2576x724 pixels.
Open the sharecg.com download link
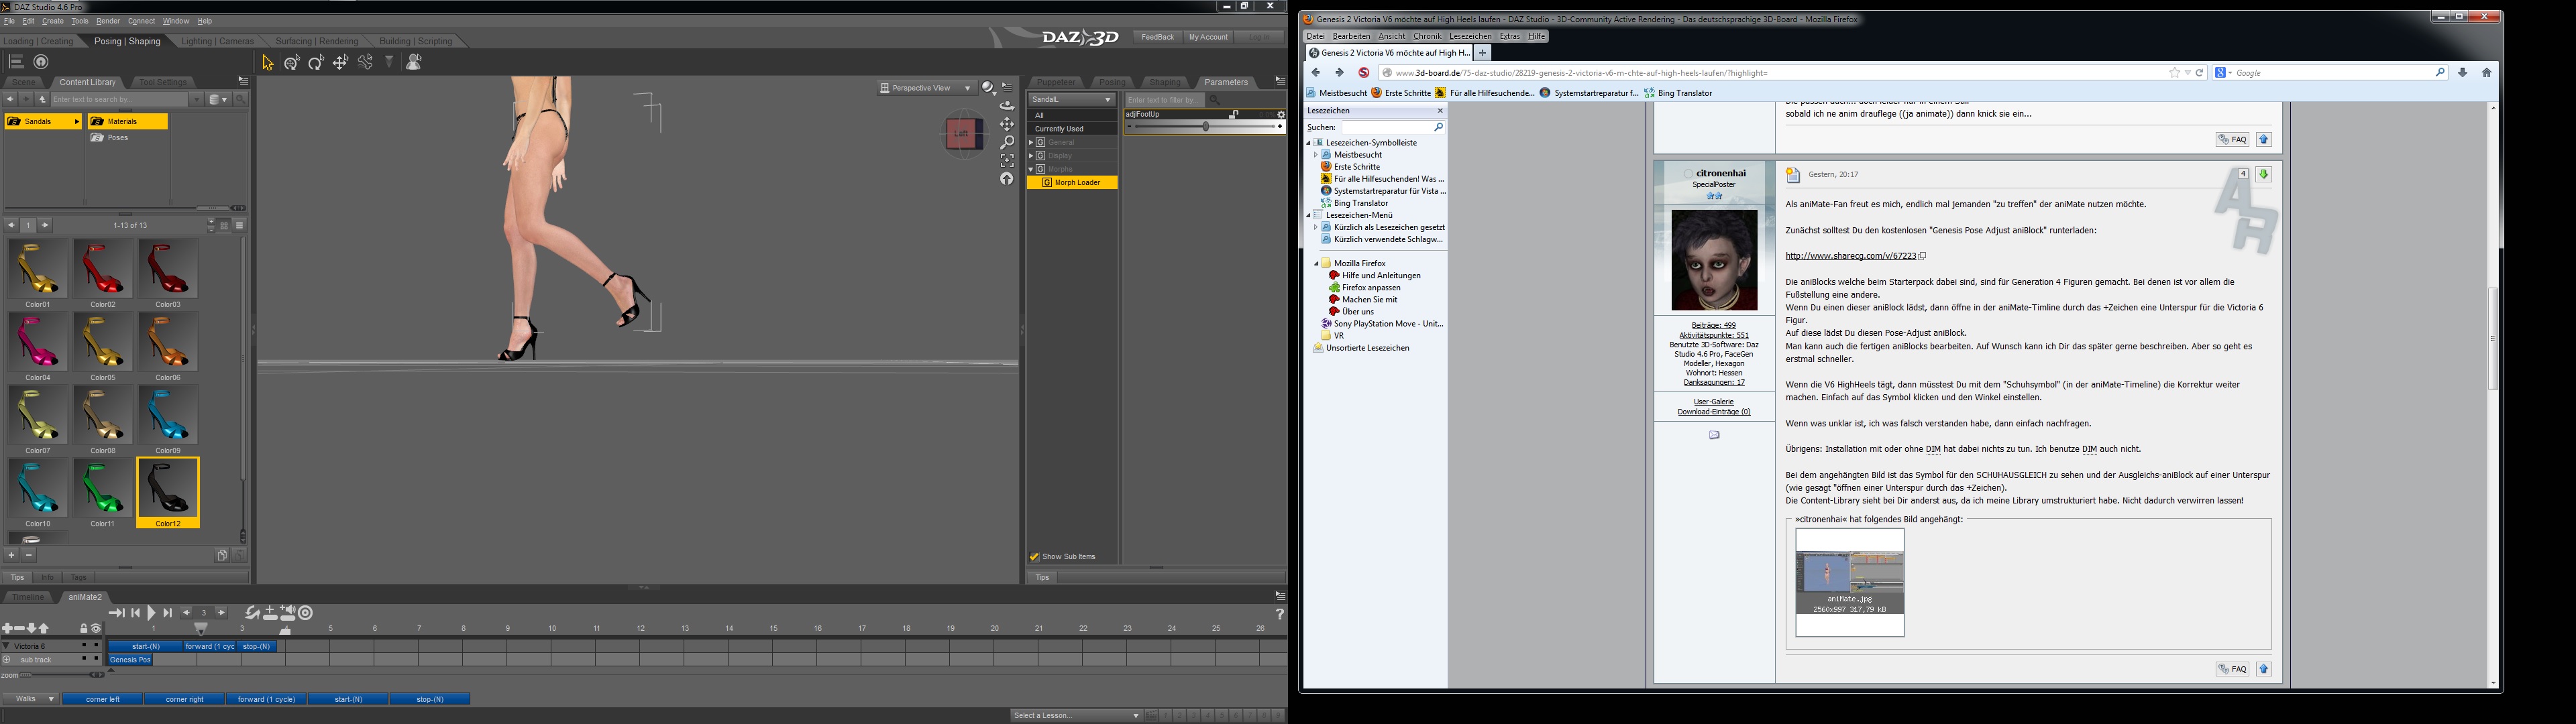pos(1850,256)
